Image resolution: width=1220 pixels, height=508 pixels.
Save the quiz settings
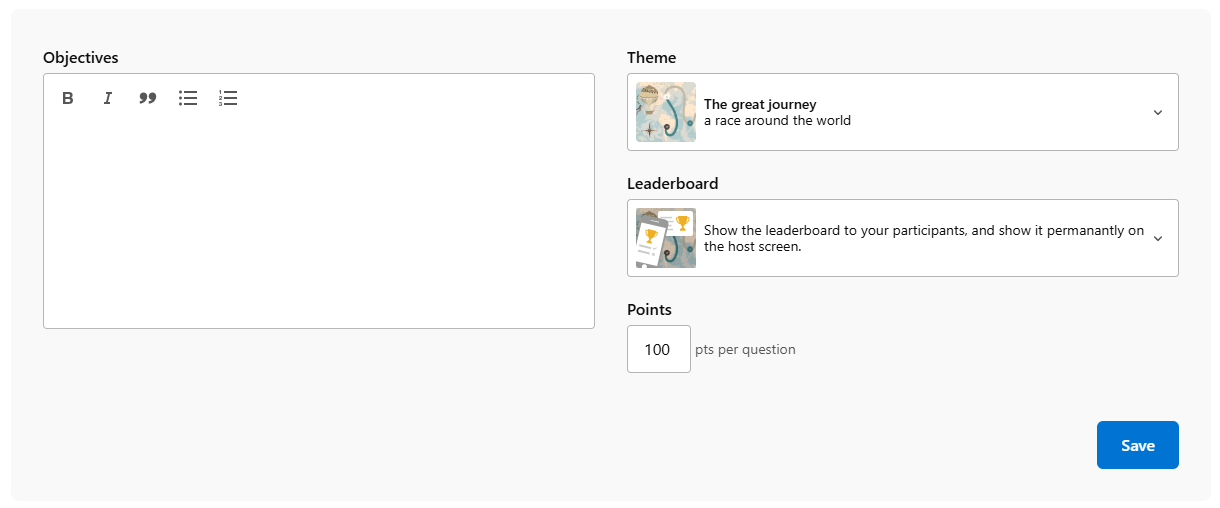pos(1137,445)
